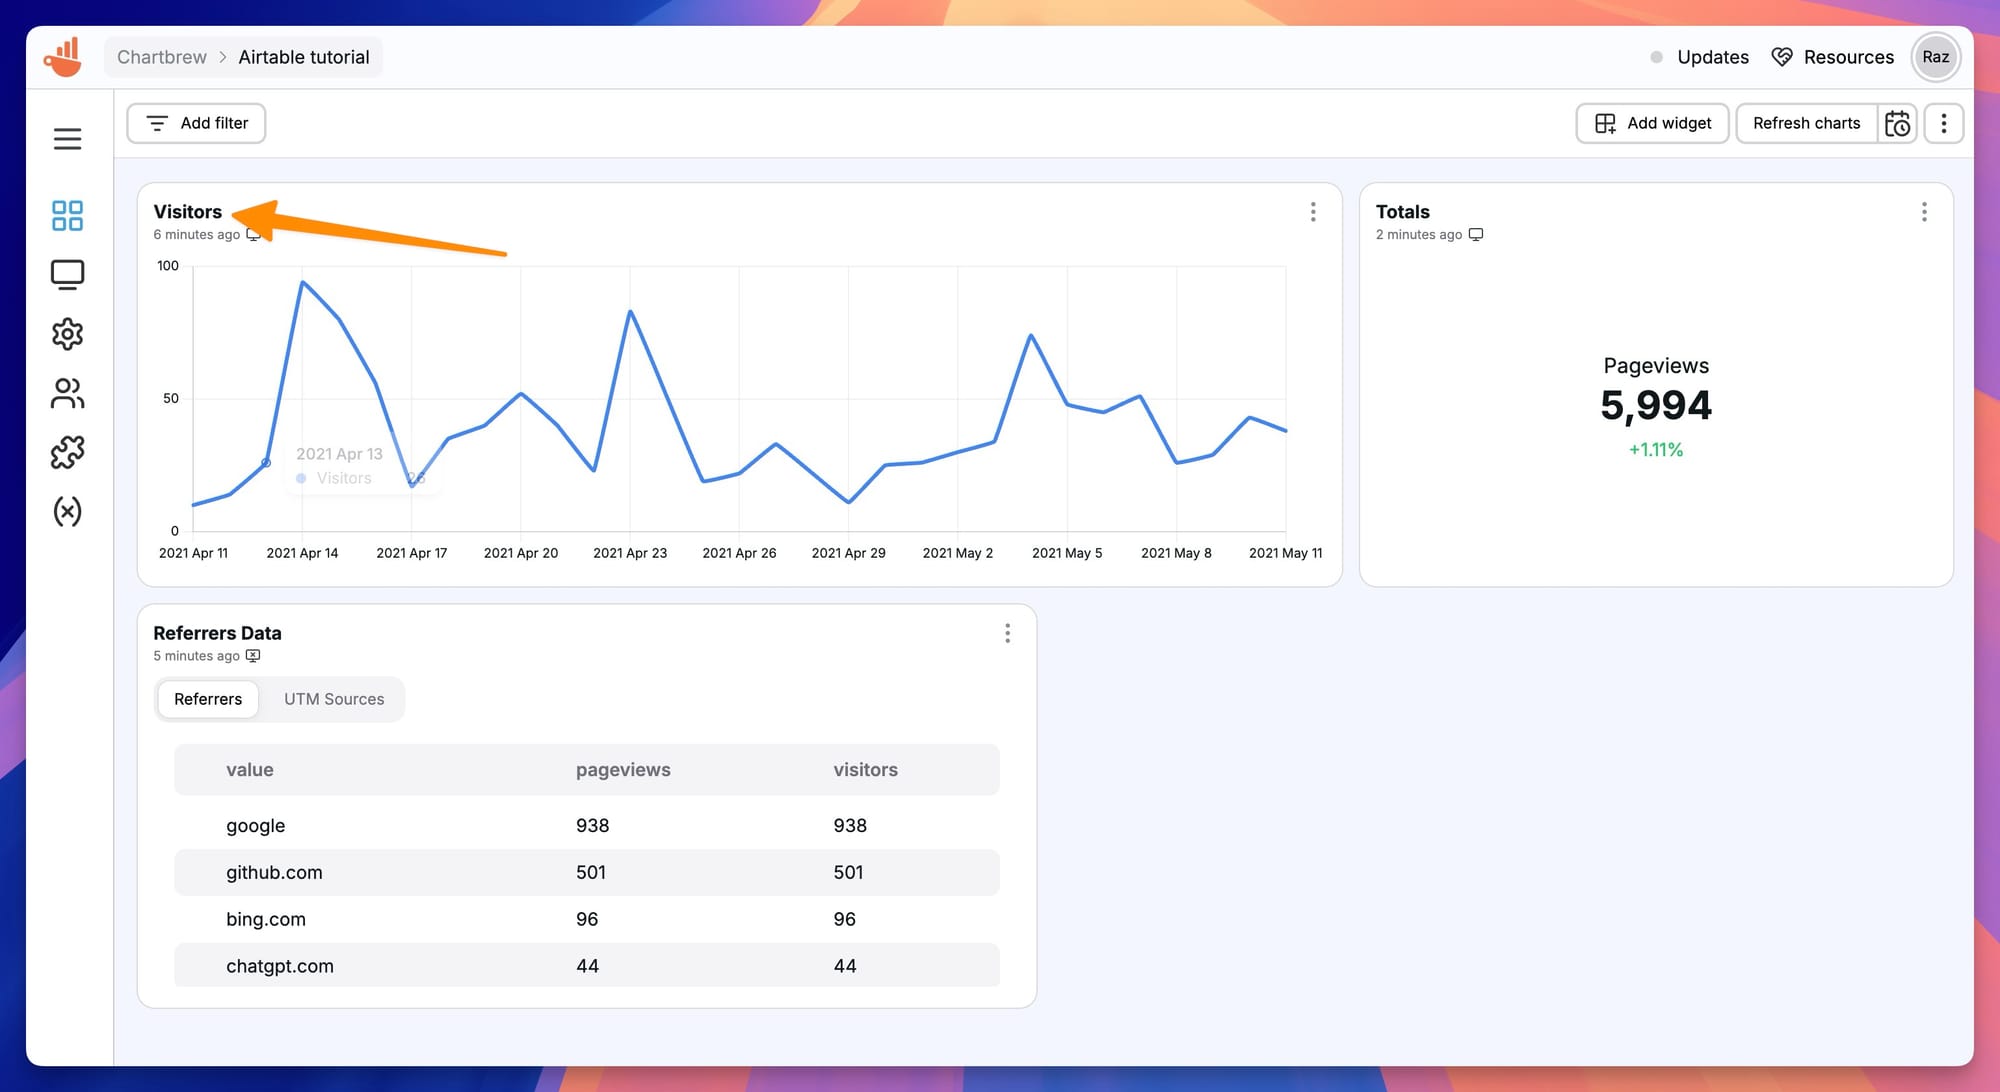Open the chart refresh schedule calendar icon
This screenshot has height=1092, width=2000.
pos(1897,123)
